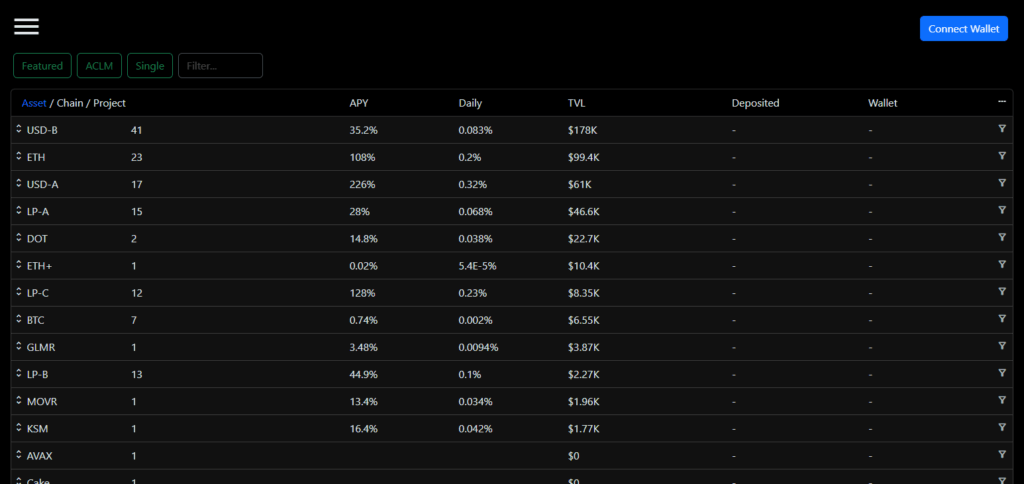Open the hamburger menu
Viewport: 1024px width, 484px height.
point(27,26)
